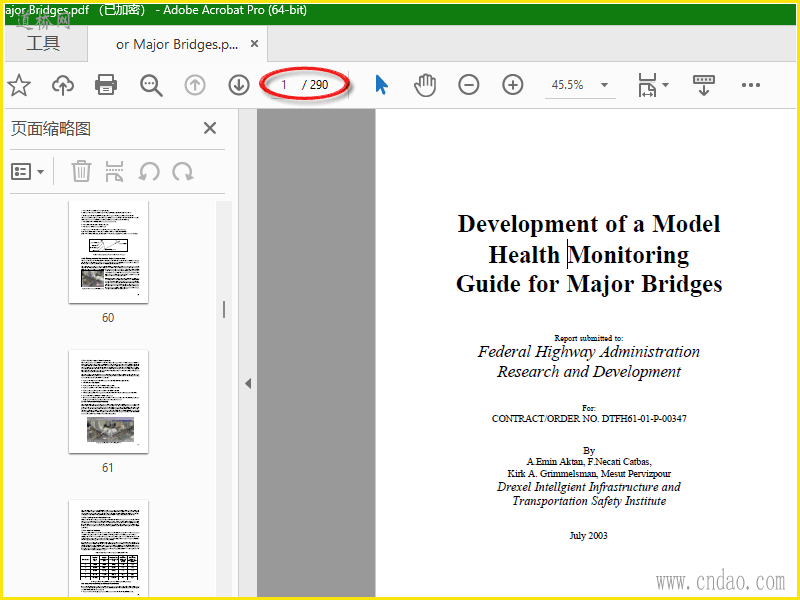Click the bookmark star icon
The width and height of the screenshot is (800, 600).
pos(19,85)
